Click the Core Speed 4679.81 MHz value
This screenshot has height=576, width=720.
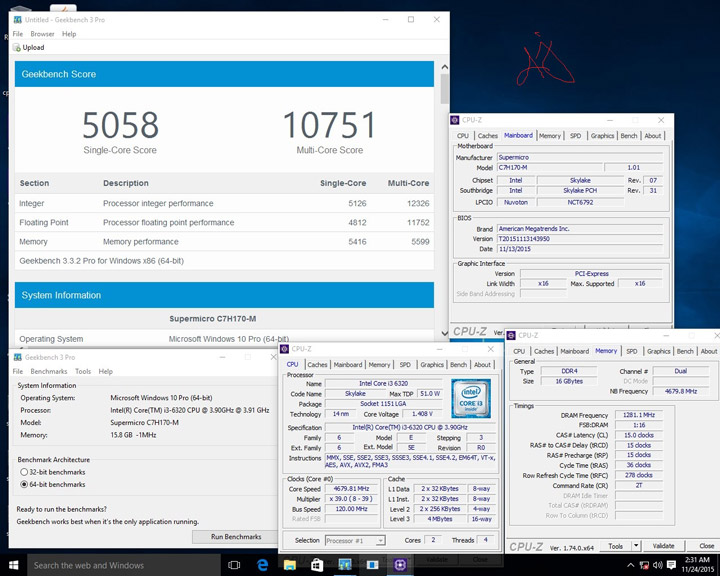tap(351, 489)
